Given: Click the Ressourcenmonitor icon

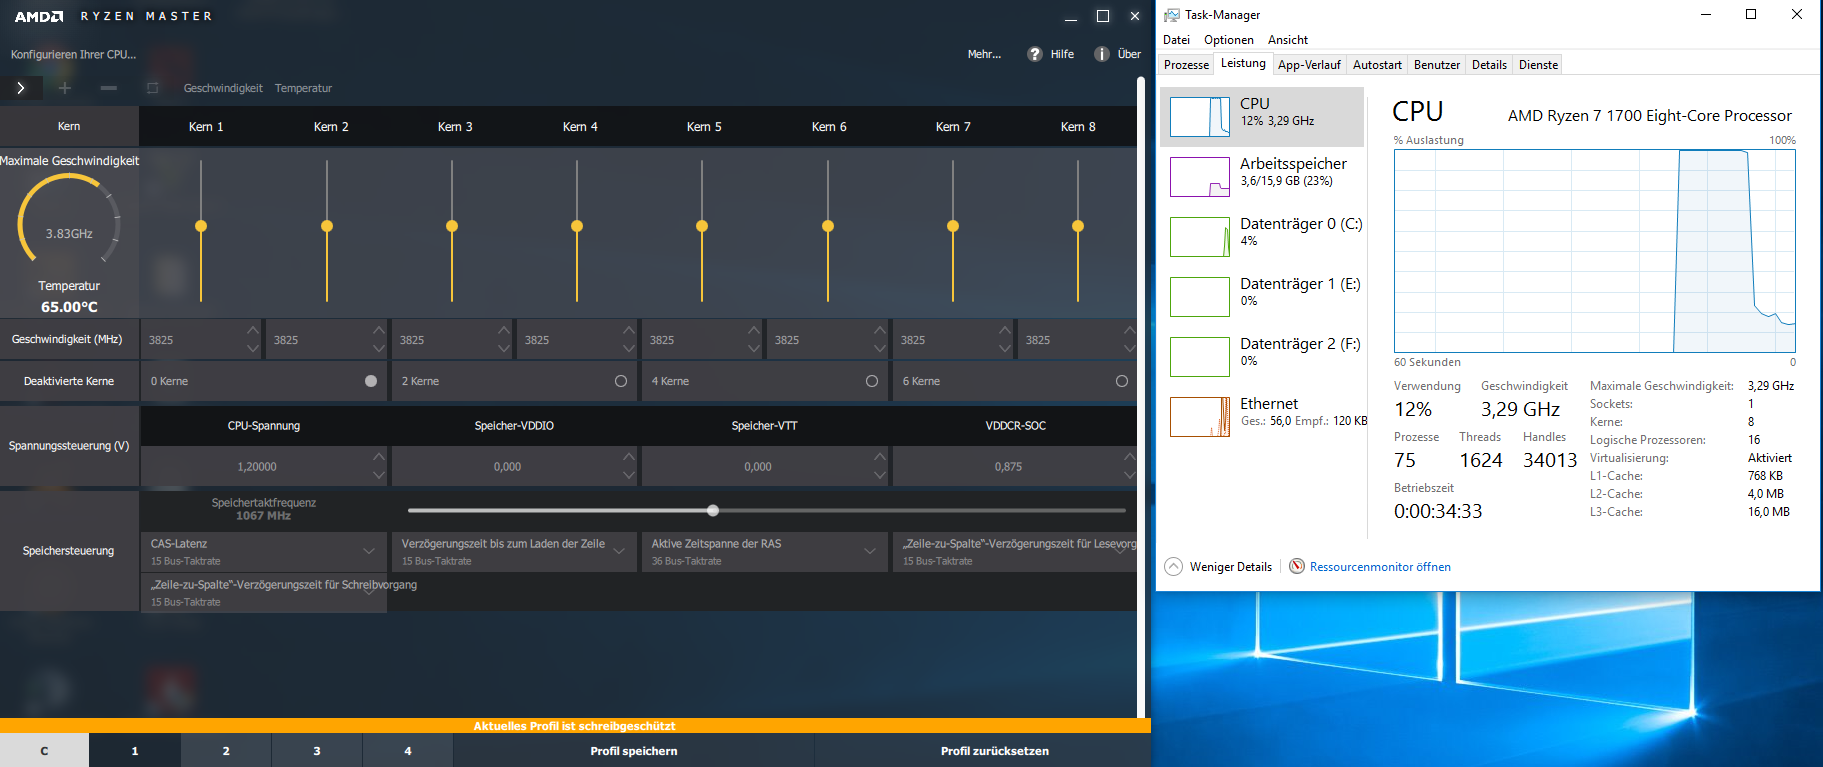Looking at the screenshot, I should (1297, 567).
